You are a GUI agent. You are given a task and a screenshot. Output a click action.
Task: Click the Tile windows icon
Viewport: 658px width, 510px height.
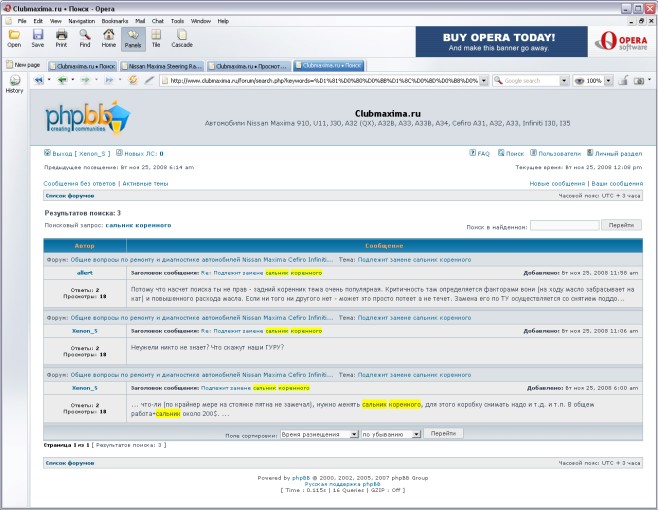coord(156,38)
